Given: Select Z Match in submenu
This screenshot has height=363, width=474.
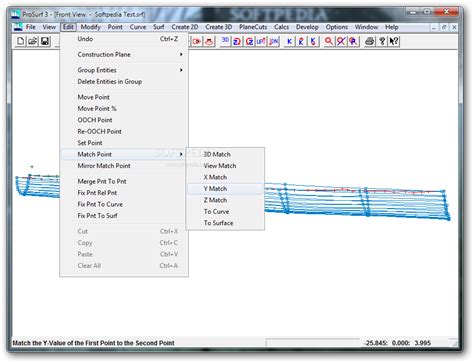Looking at the screenshot, I should 225,200.
